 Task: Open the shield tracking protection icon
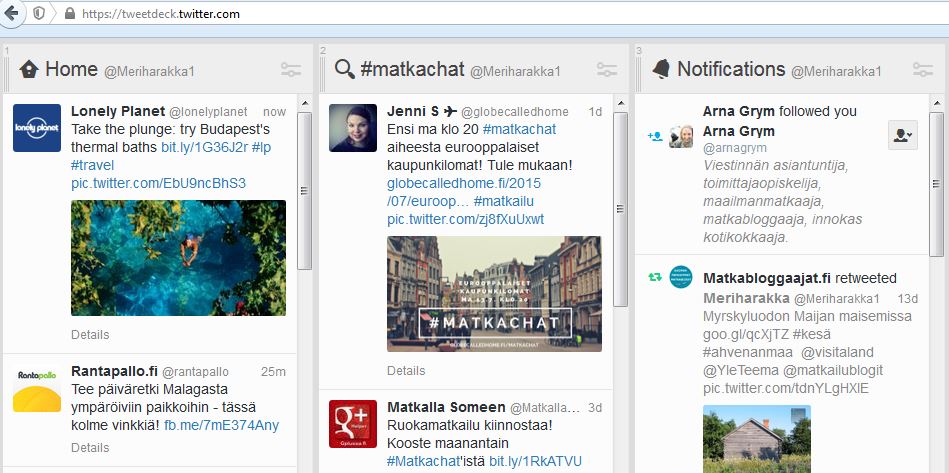(x=39, y=13)
